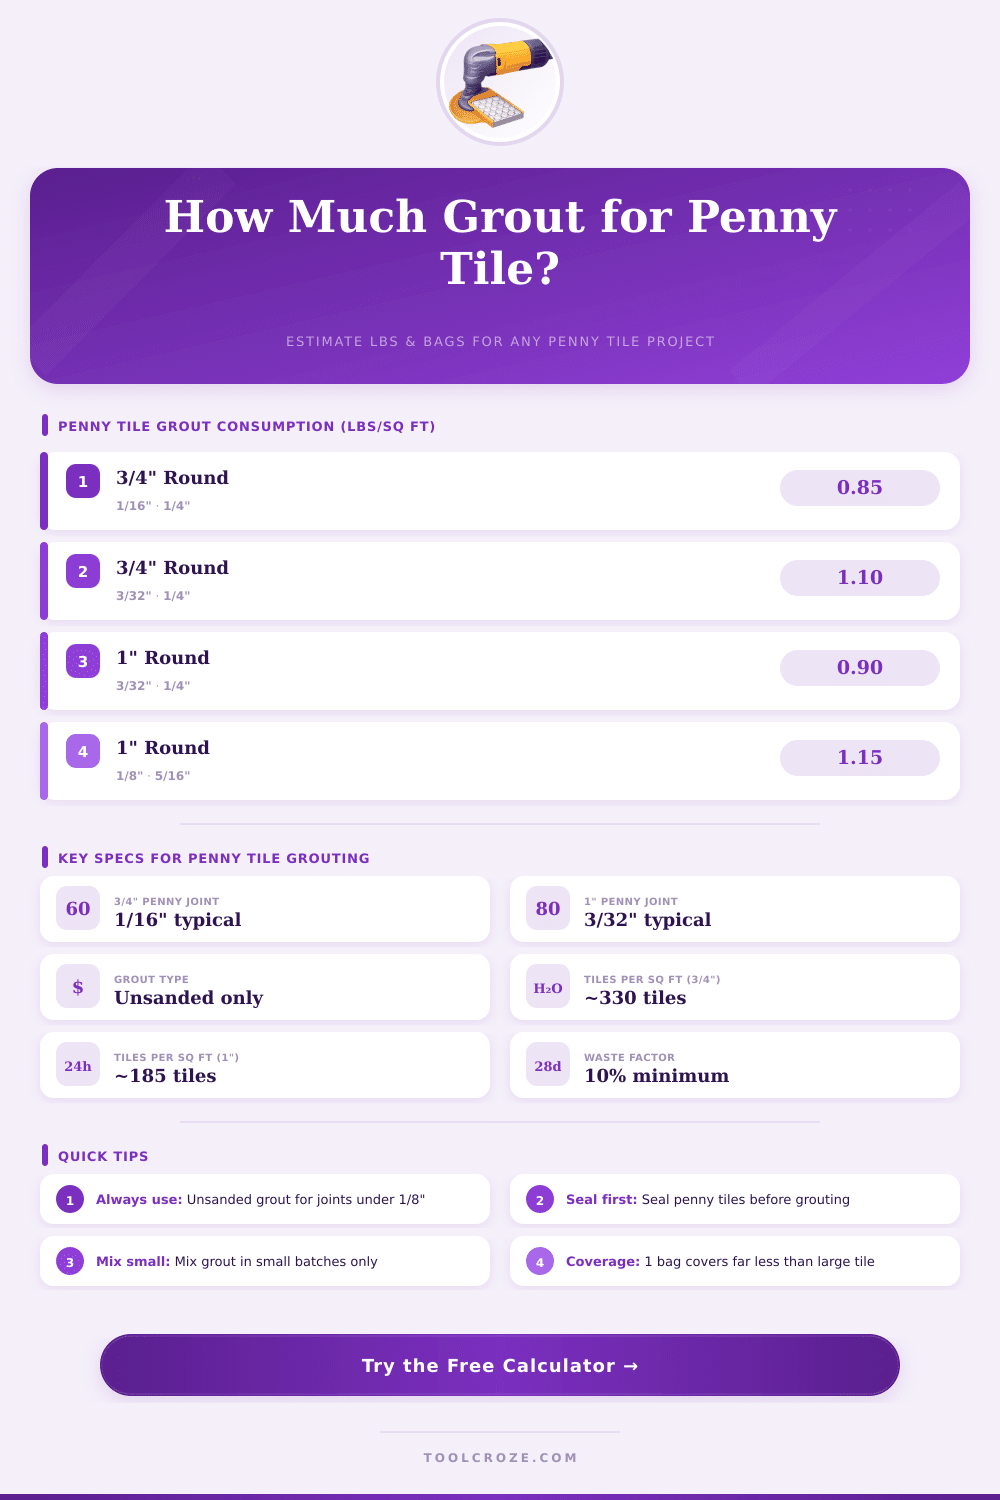Click the 28d waste factor icon
1000x1500 pixels.
point(548,1065)
